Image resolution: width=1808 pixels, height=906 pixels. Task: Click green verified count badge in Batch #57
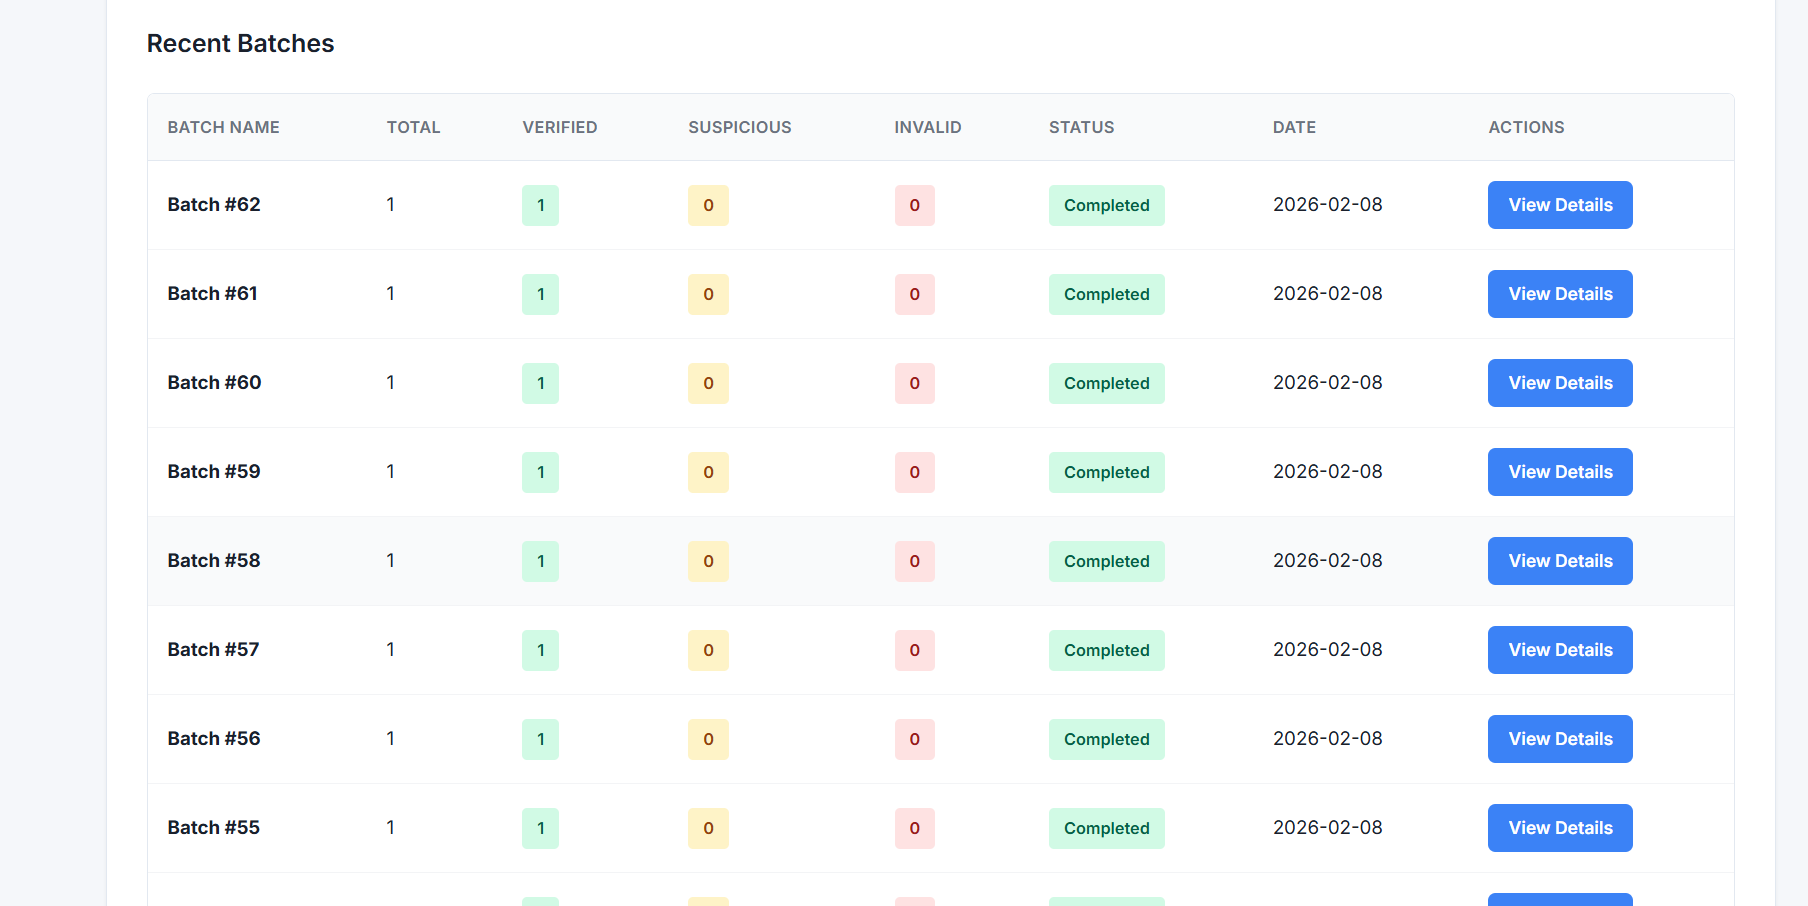(x=540, y=650)
